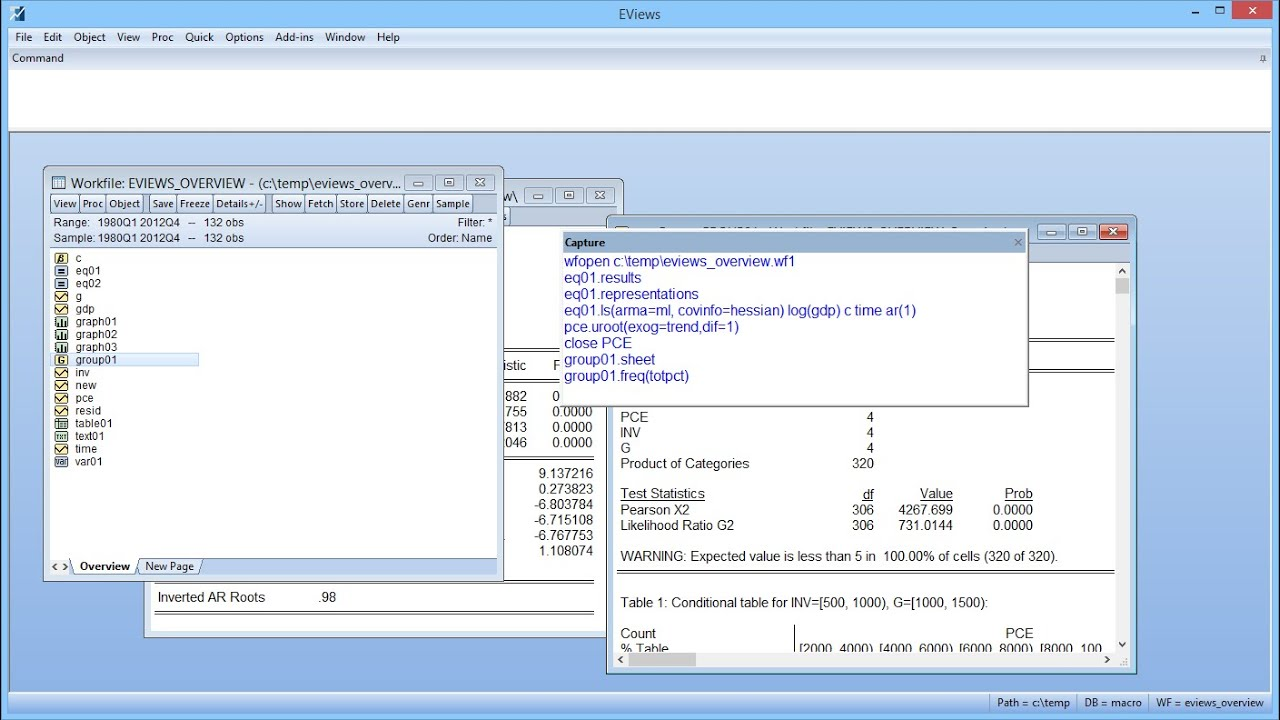This screenshot has width=1280, height=720.
Task: Select the eq02 equation icon
Action: (x=61, y=284)
